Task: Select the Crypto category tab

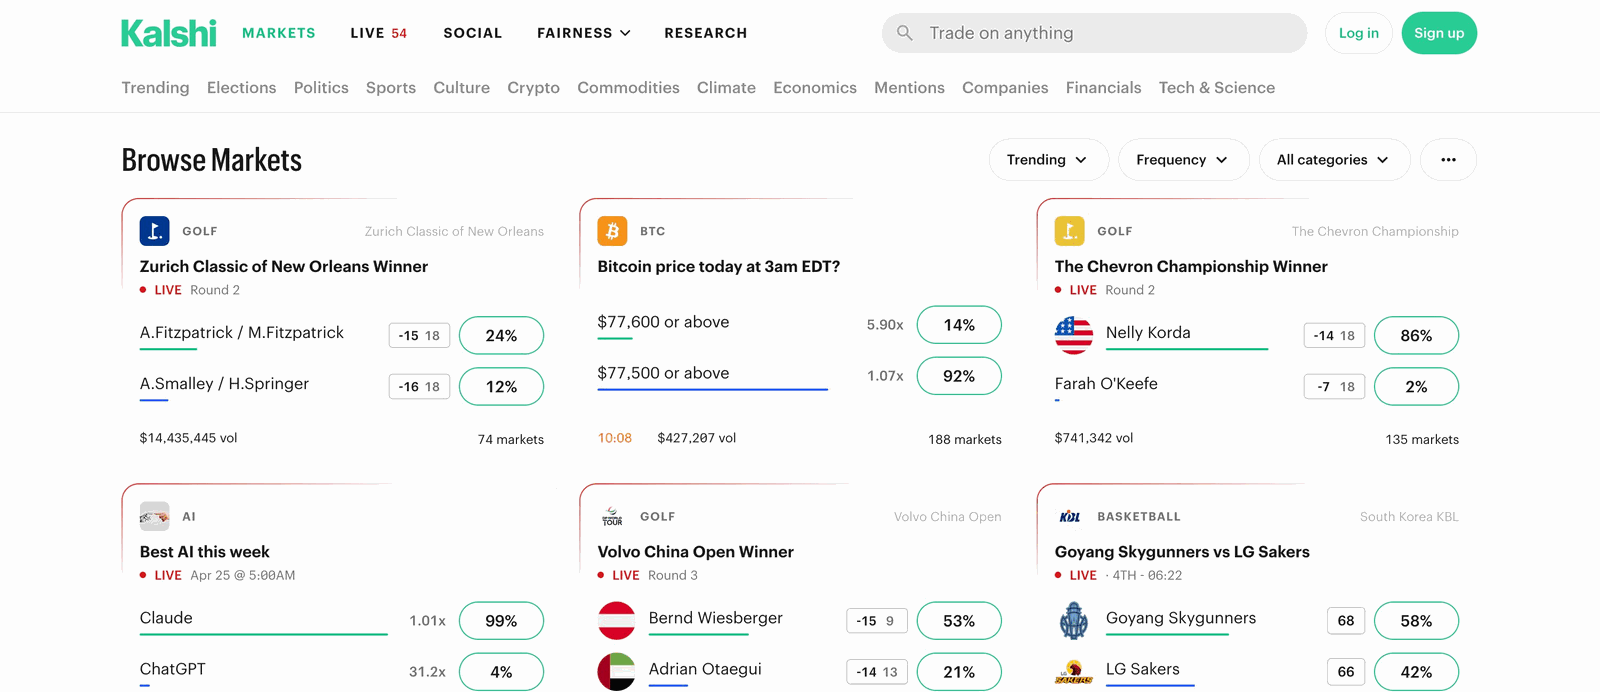Action: tap(533, 88)
